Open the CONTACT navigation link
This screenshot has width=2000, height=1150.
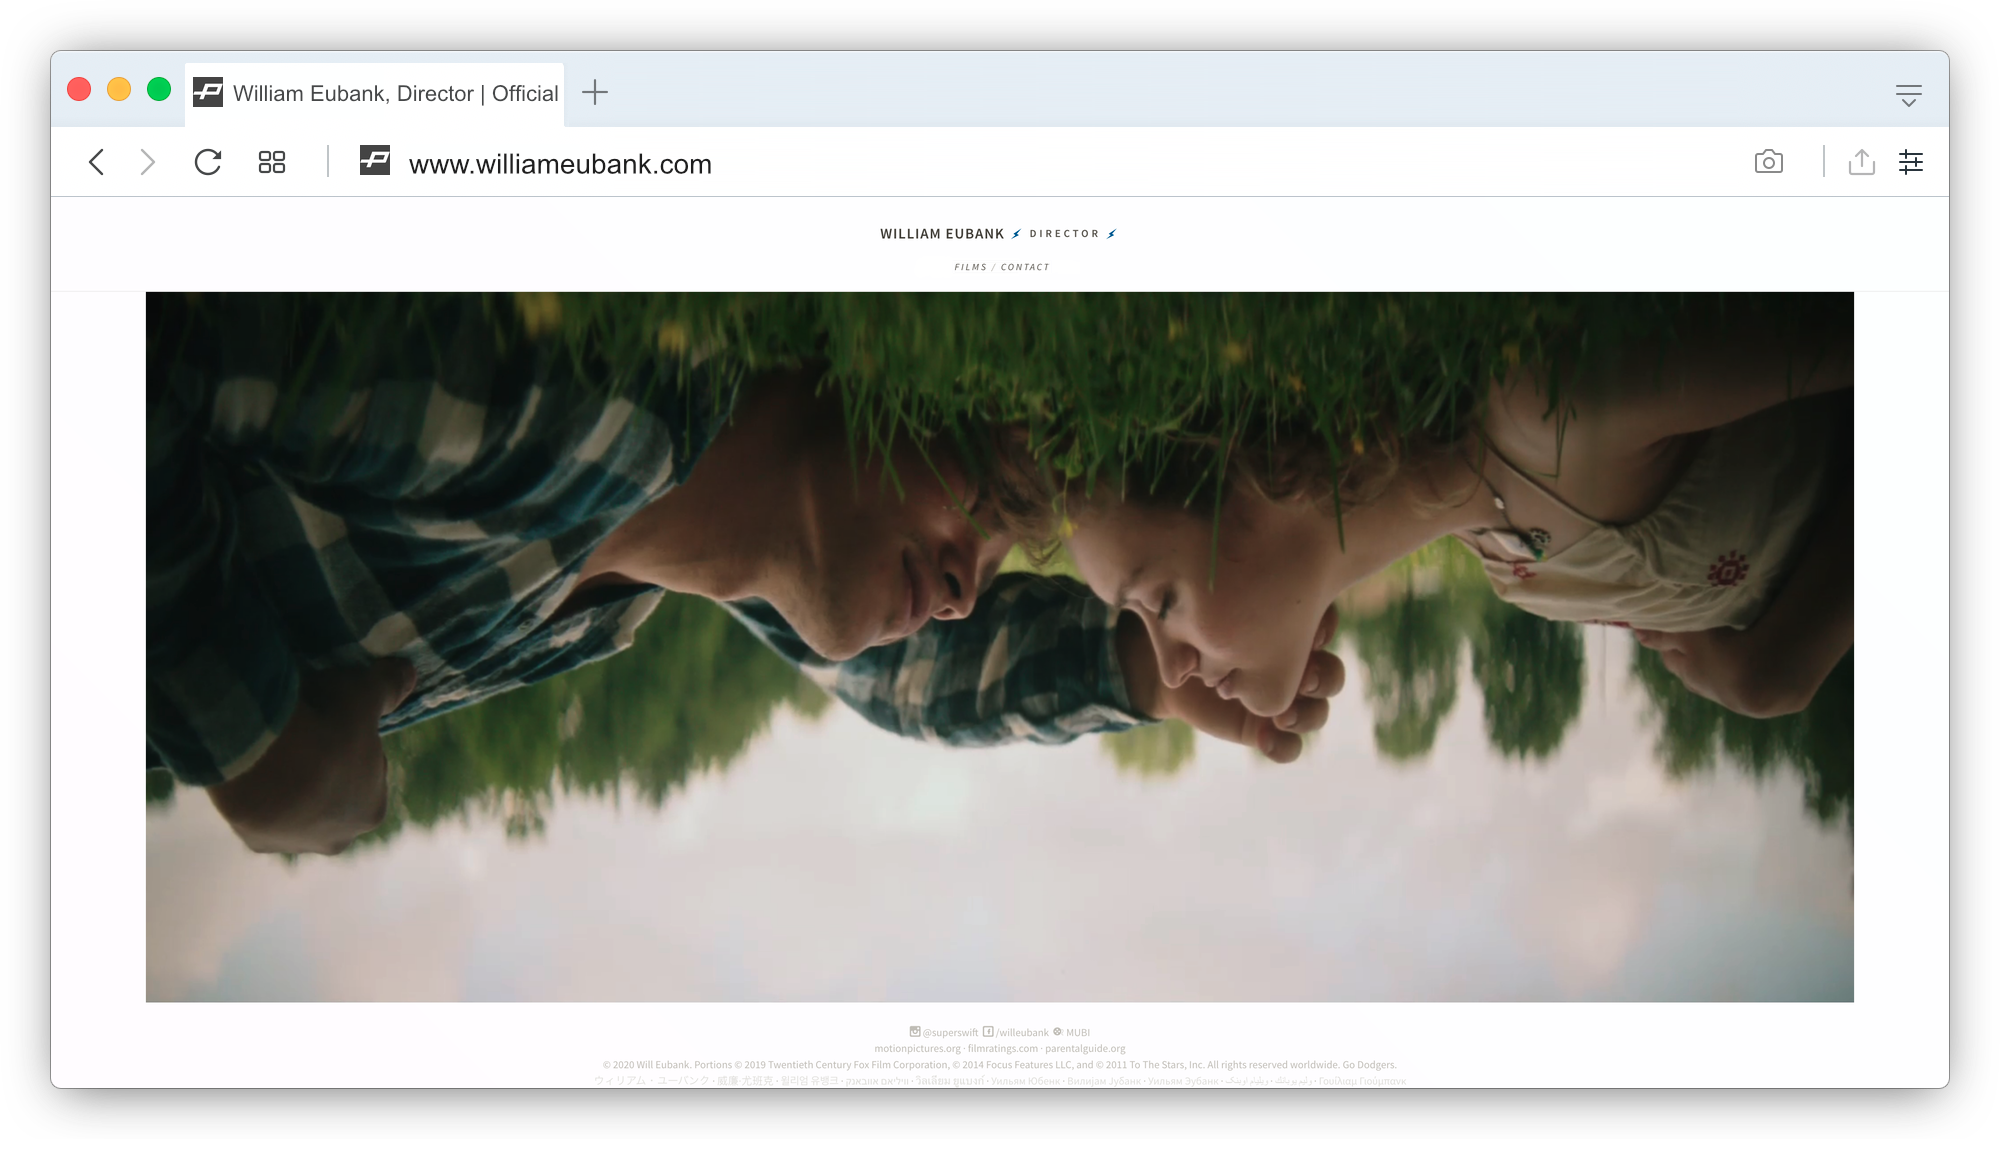click(1025, 267)
